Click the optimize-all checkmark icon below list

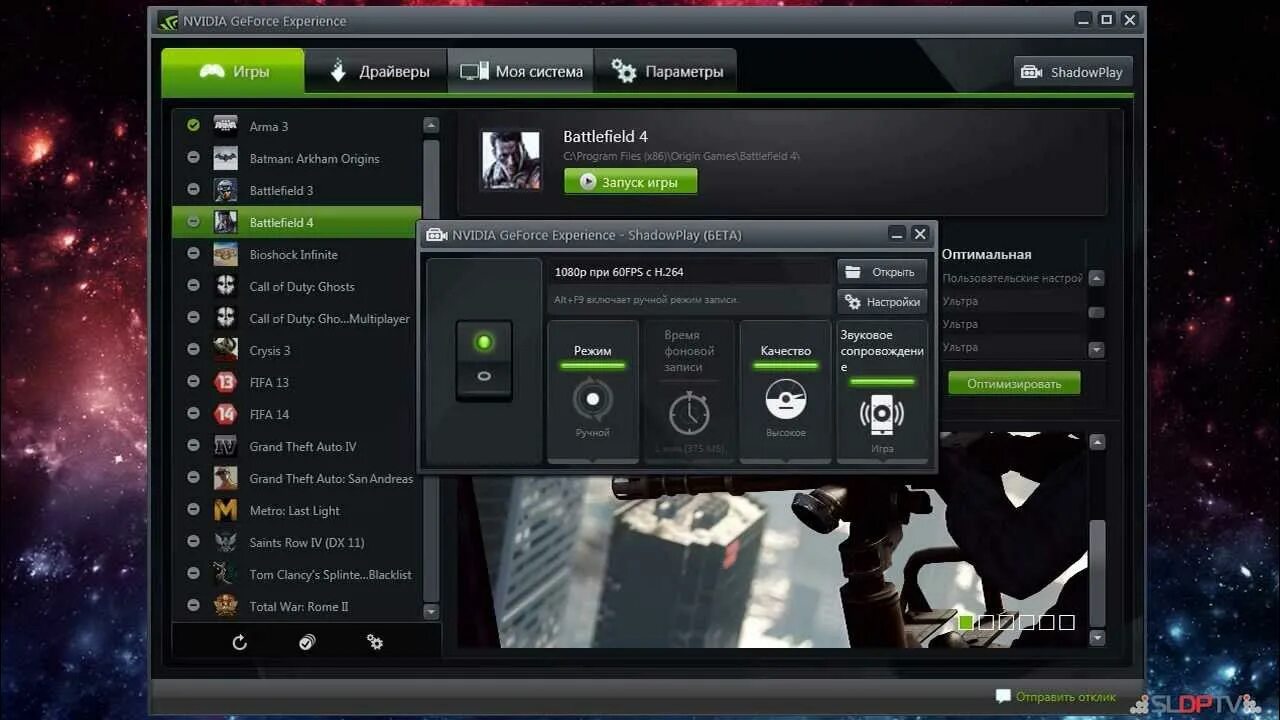pos(307,642)
